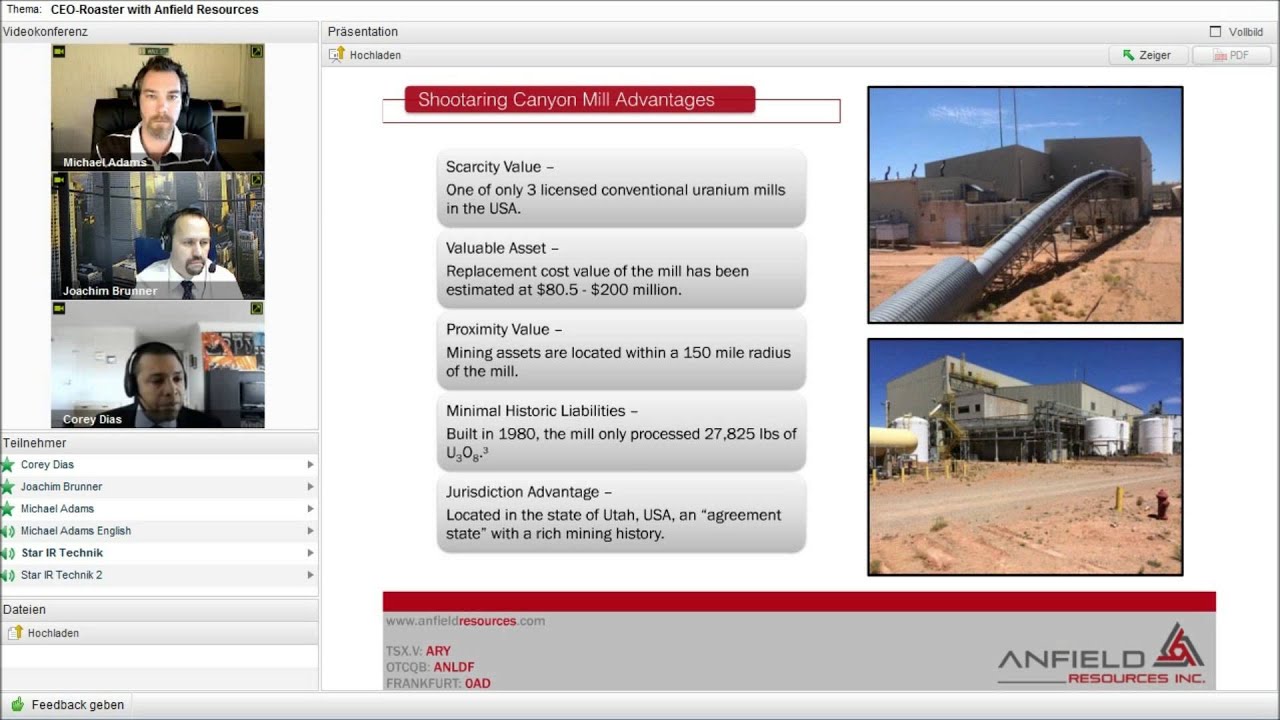Expand options arrow for Joachim Brunner
The width and height of the screenshot is (1280, 720).
[310, 487]
